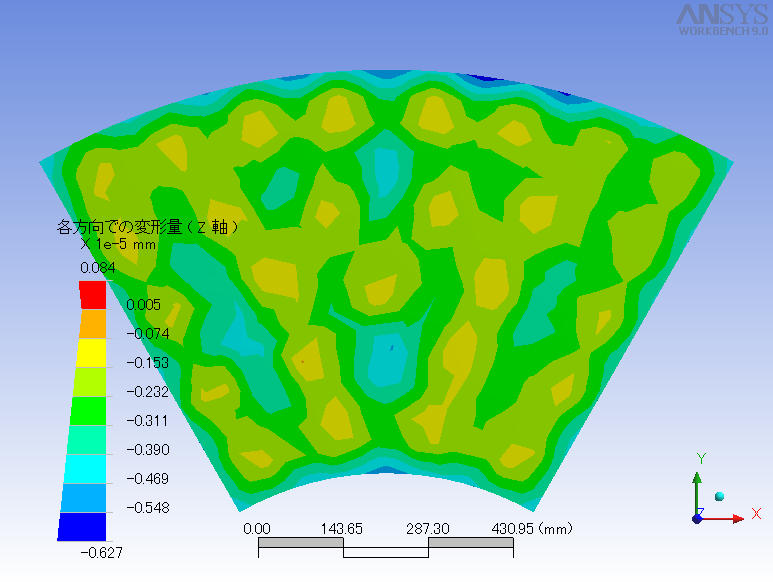This screenshot has height=582, width=773.
Task: Click scale ruler label 430.95 (mm)
Action: click(532, 529)
